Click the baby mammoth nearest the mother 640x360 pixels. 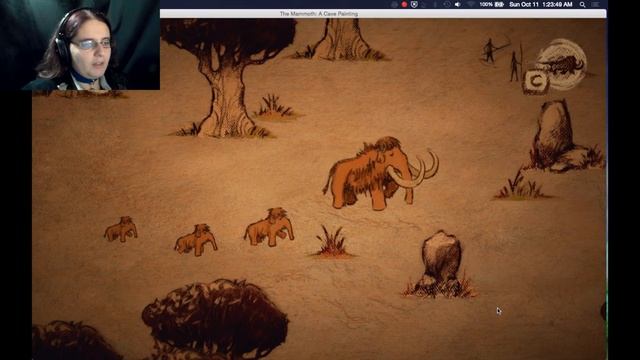269,227
